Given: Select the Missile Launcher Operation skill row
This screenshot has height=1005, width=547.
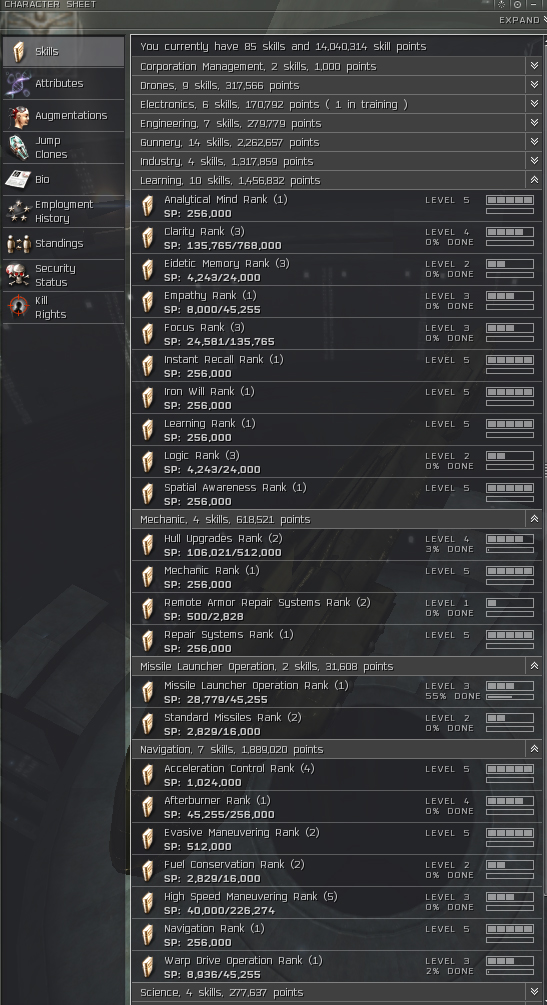Looking at the screenshot, I should coord(337,692).
